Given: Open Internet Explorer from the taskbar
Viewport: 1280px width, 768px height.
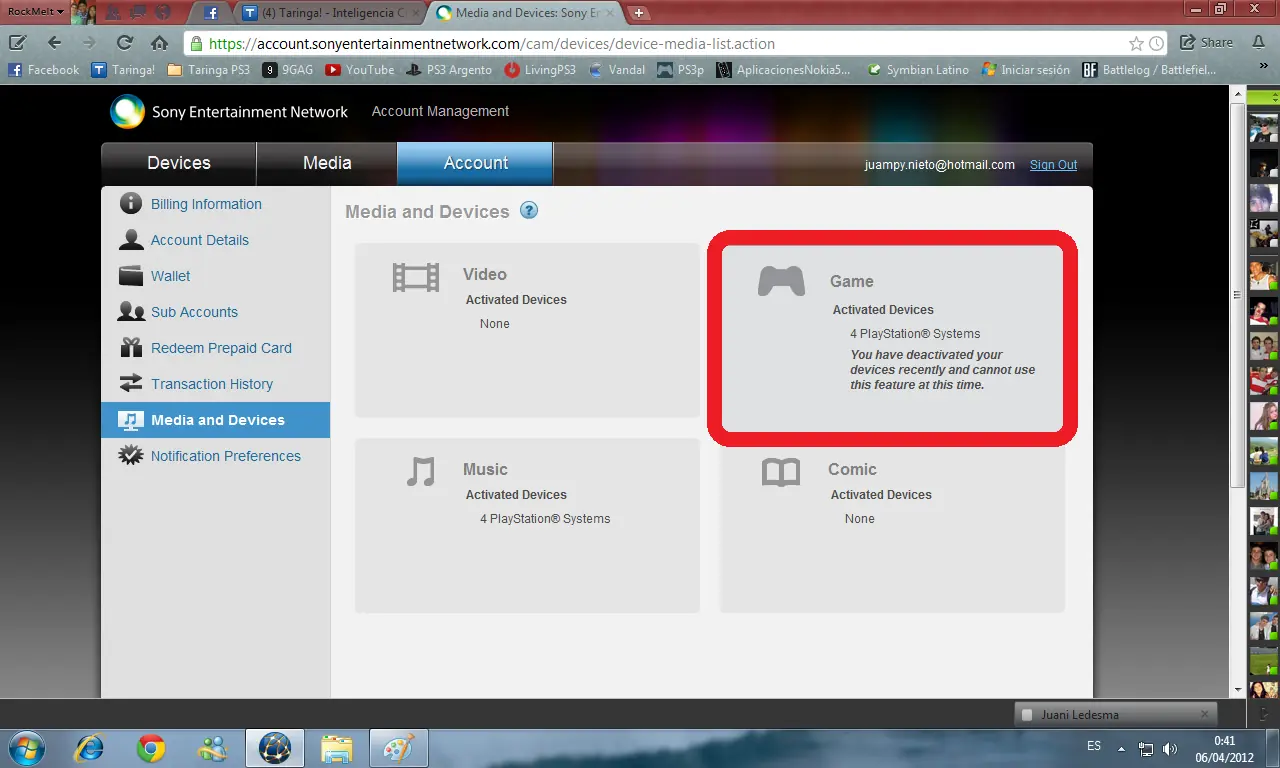Looking at the screenshot, I should tap(90, 748).
